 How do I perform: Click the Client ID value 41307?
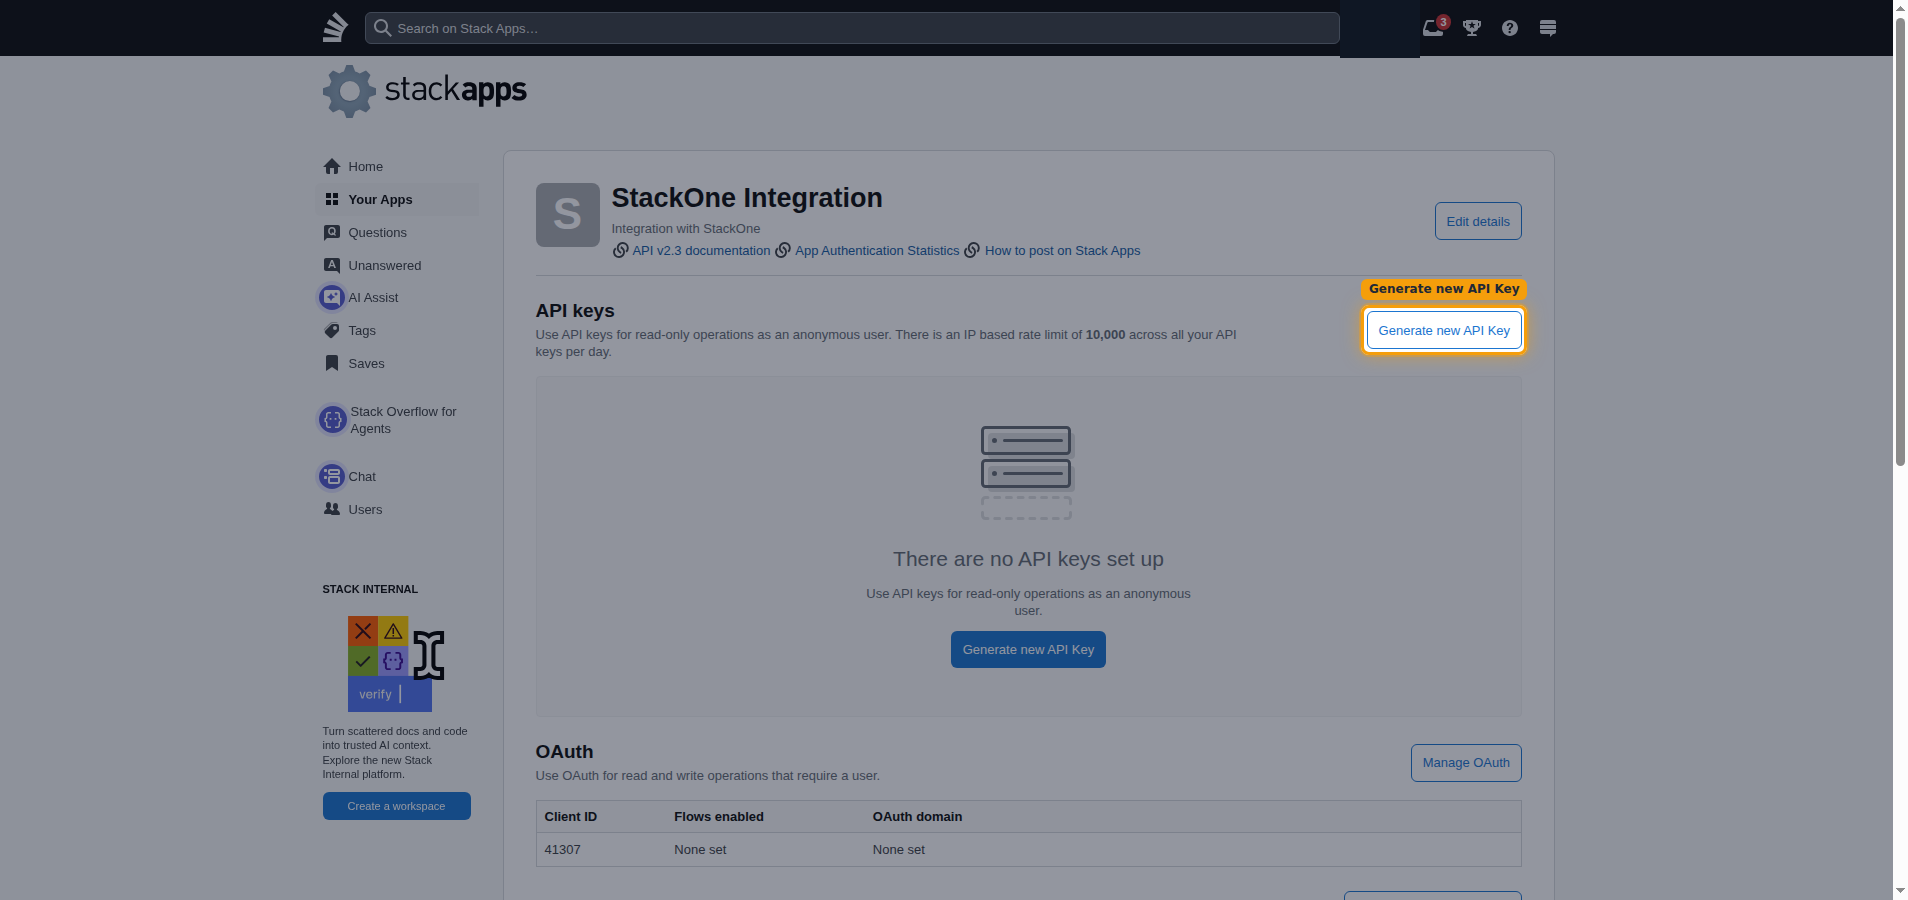coord(563,850)
